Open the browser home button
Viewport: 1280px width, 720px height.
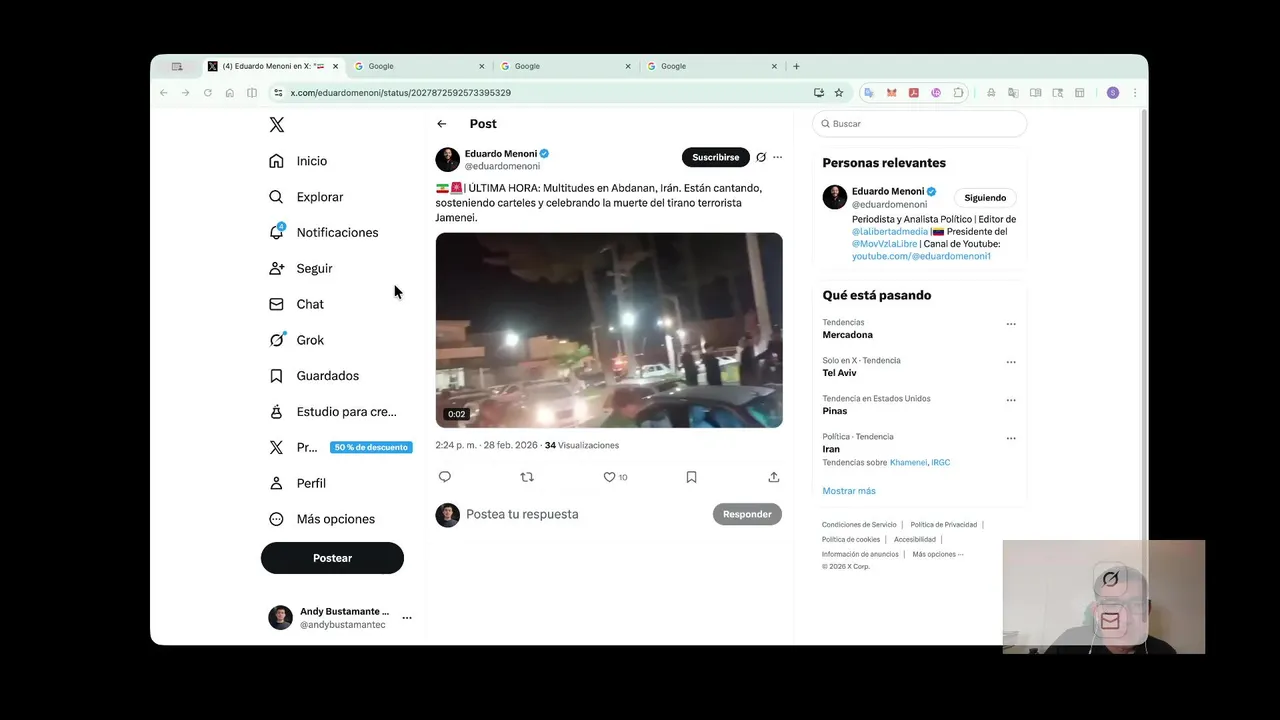pos(229,93)
